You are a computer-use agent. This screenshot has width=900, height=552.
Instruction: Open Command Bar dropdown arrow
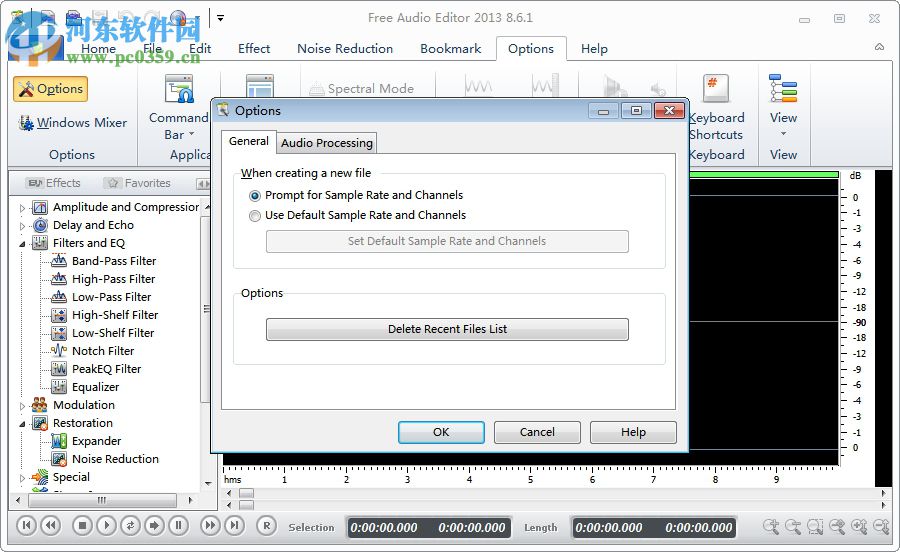tap(192, 134)
